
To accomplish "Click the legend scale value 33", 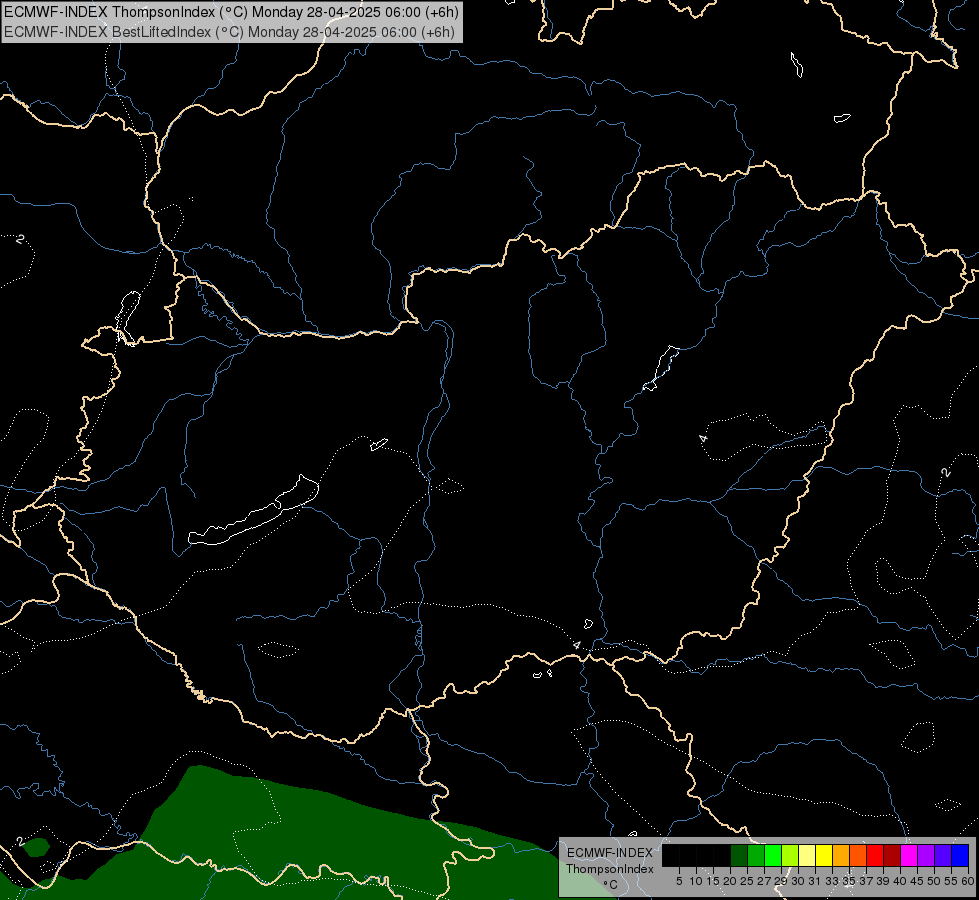I will (x=832, y=881).
